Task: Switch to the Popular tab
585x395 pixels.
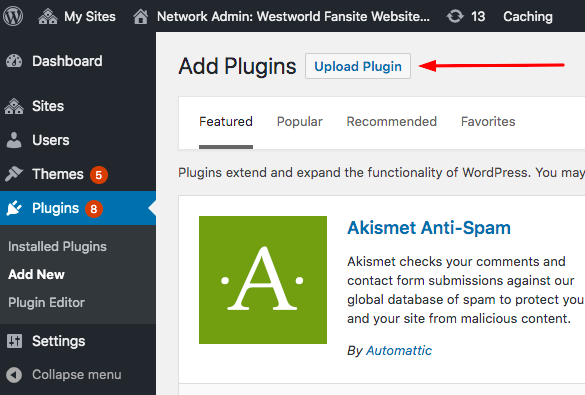Action: [300, 122]
